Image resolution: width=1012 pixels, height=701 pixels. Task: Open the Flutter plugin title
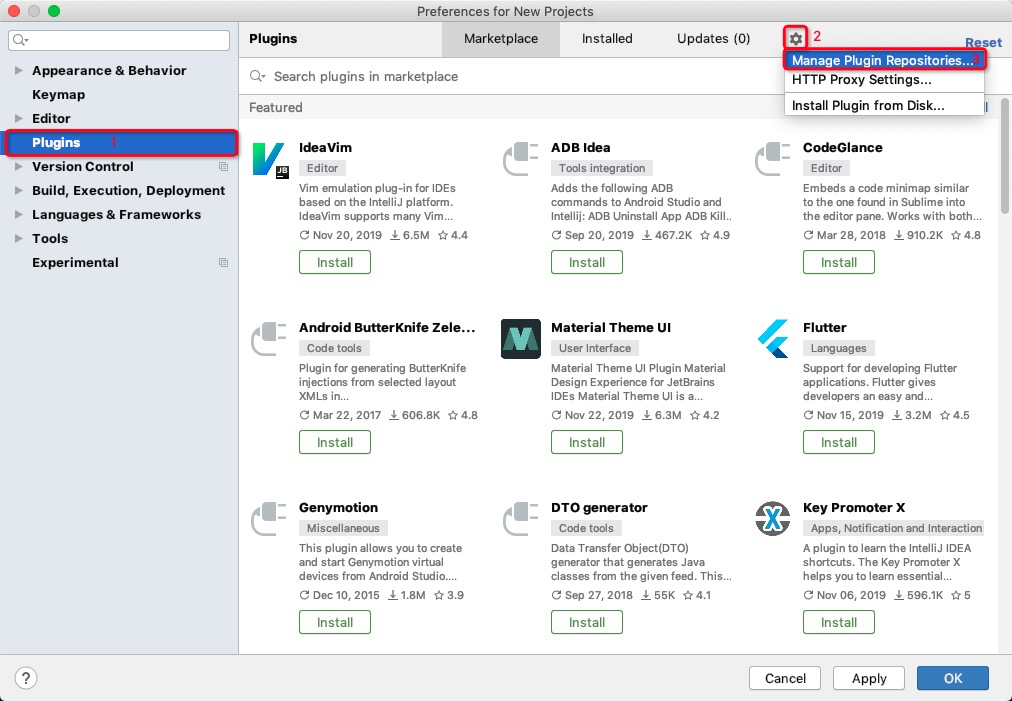825,327
